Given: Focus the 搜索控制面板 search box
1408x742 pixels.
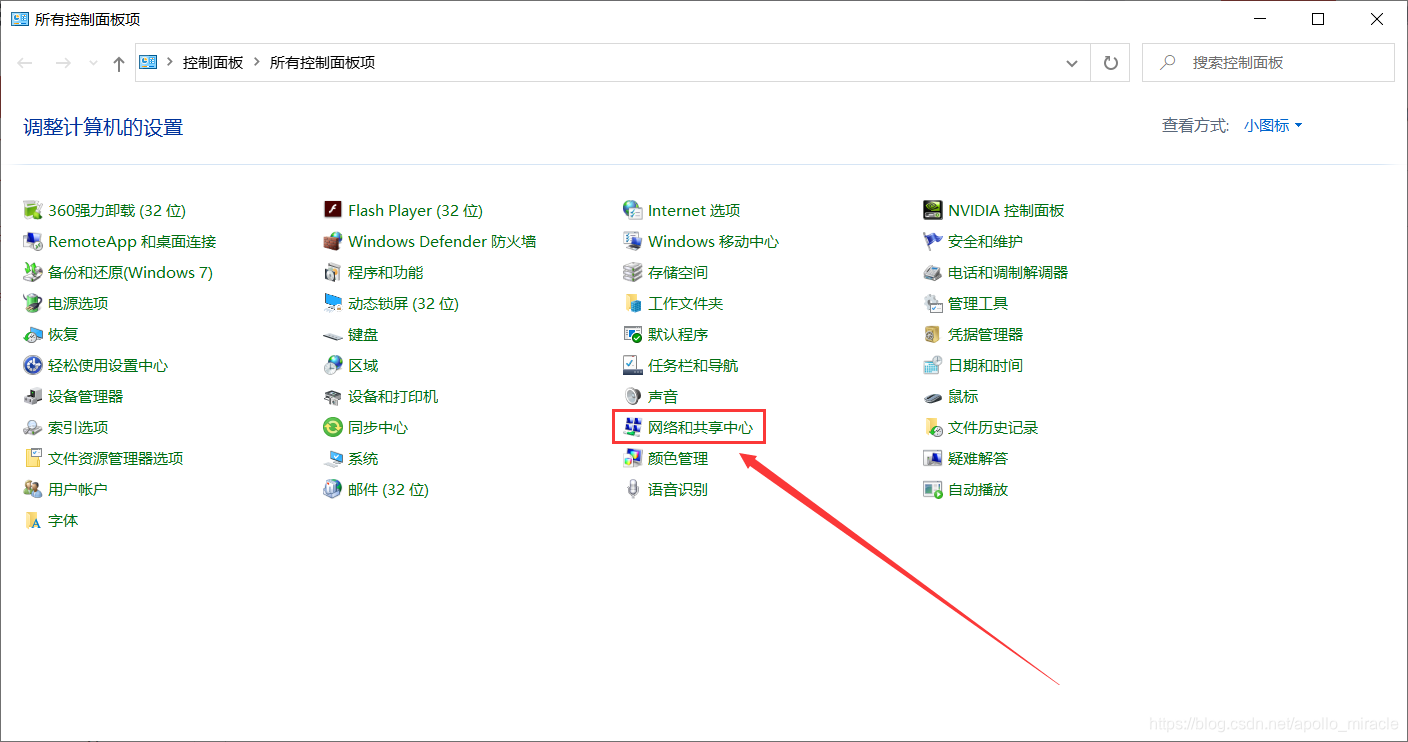Looking at the screenshot, I should coord(1268,62).
